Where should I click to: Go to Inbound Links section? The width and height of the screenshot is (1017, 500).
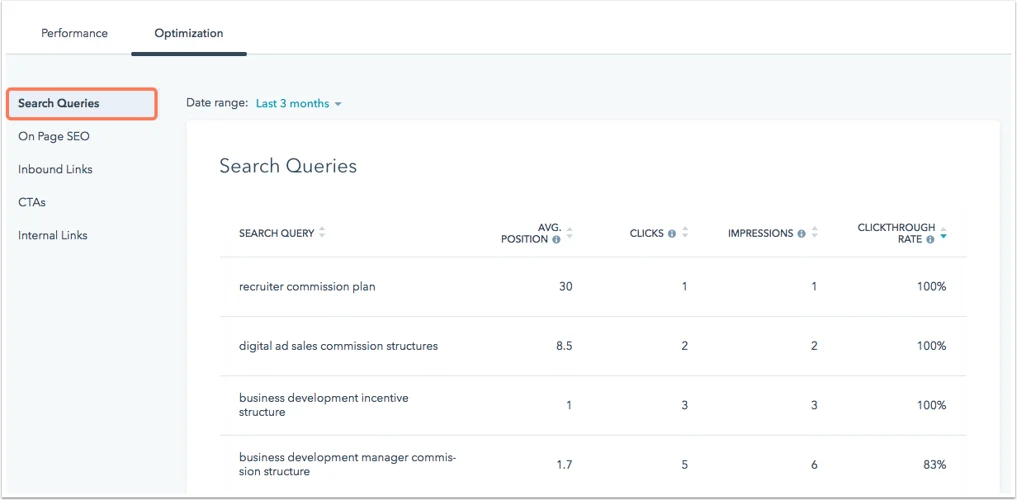[55, 169]
